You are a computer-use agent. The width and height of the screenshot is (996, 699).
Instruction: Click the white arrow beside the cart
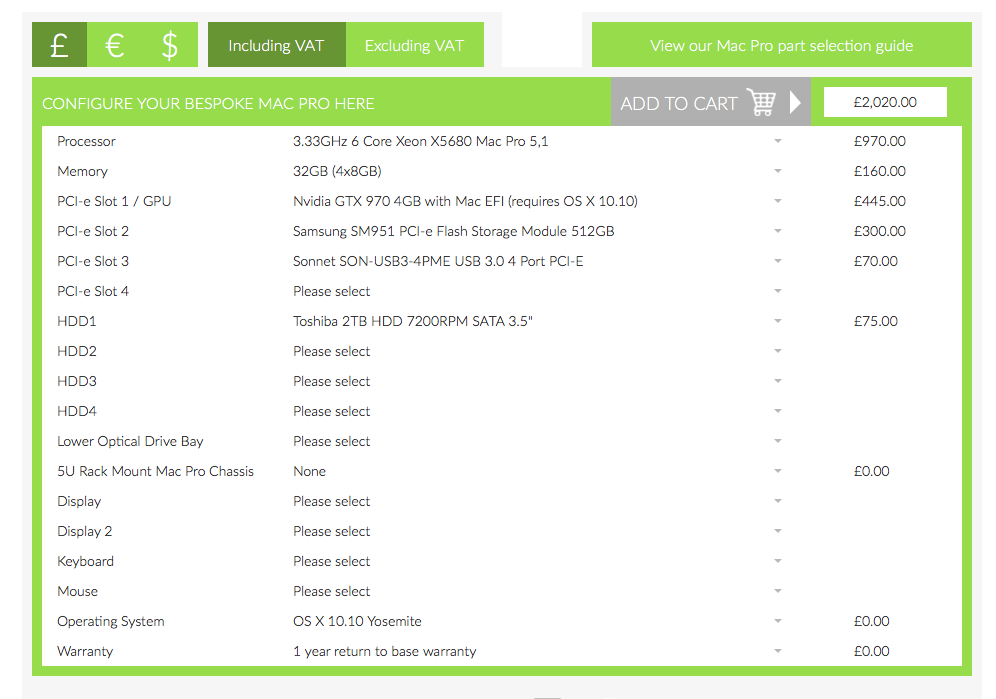click(795, 102)
